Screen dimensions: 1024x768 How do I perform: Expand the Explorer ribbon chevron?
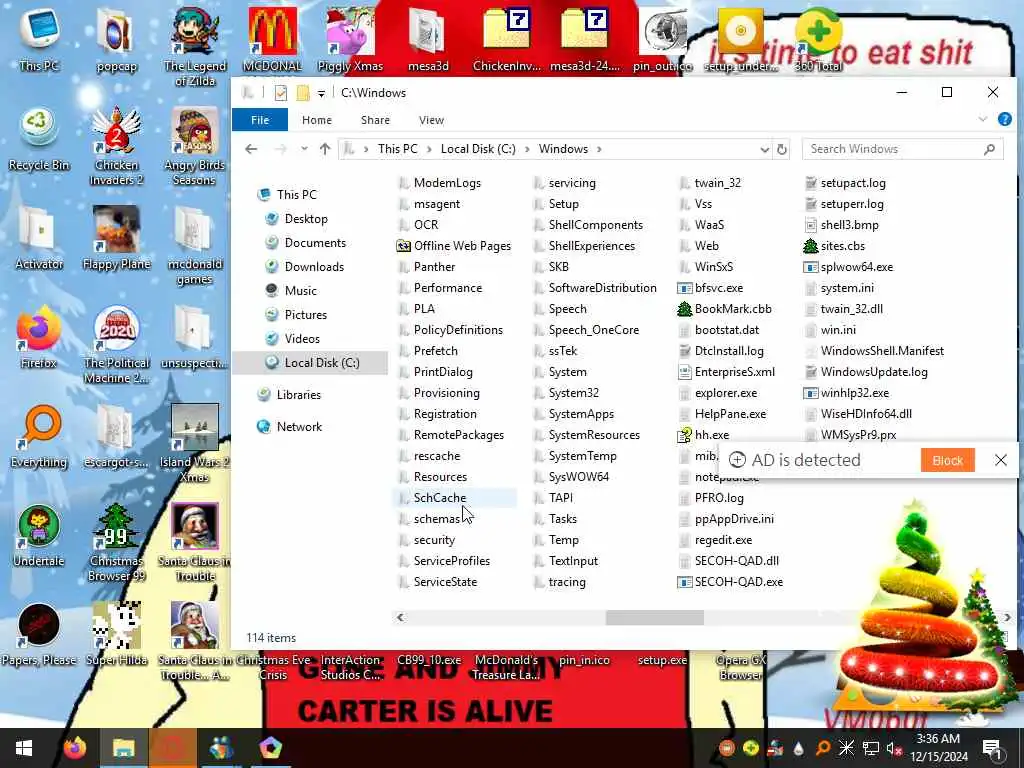click(x=983, y=120)
